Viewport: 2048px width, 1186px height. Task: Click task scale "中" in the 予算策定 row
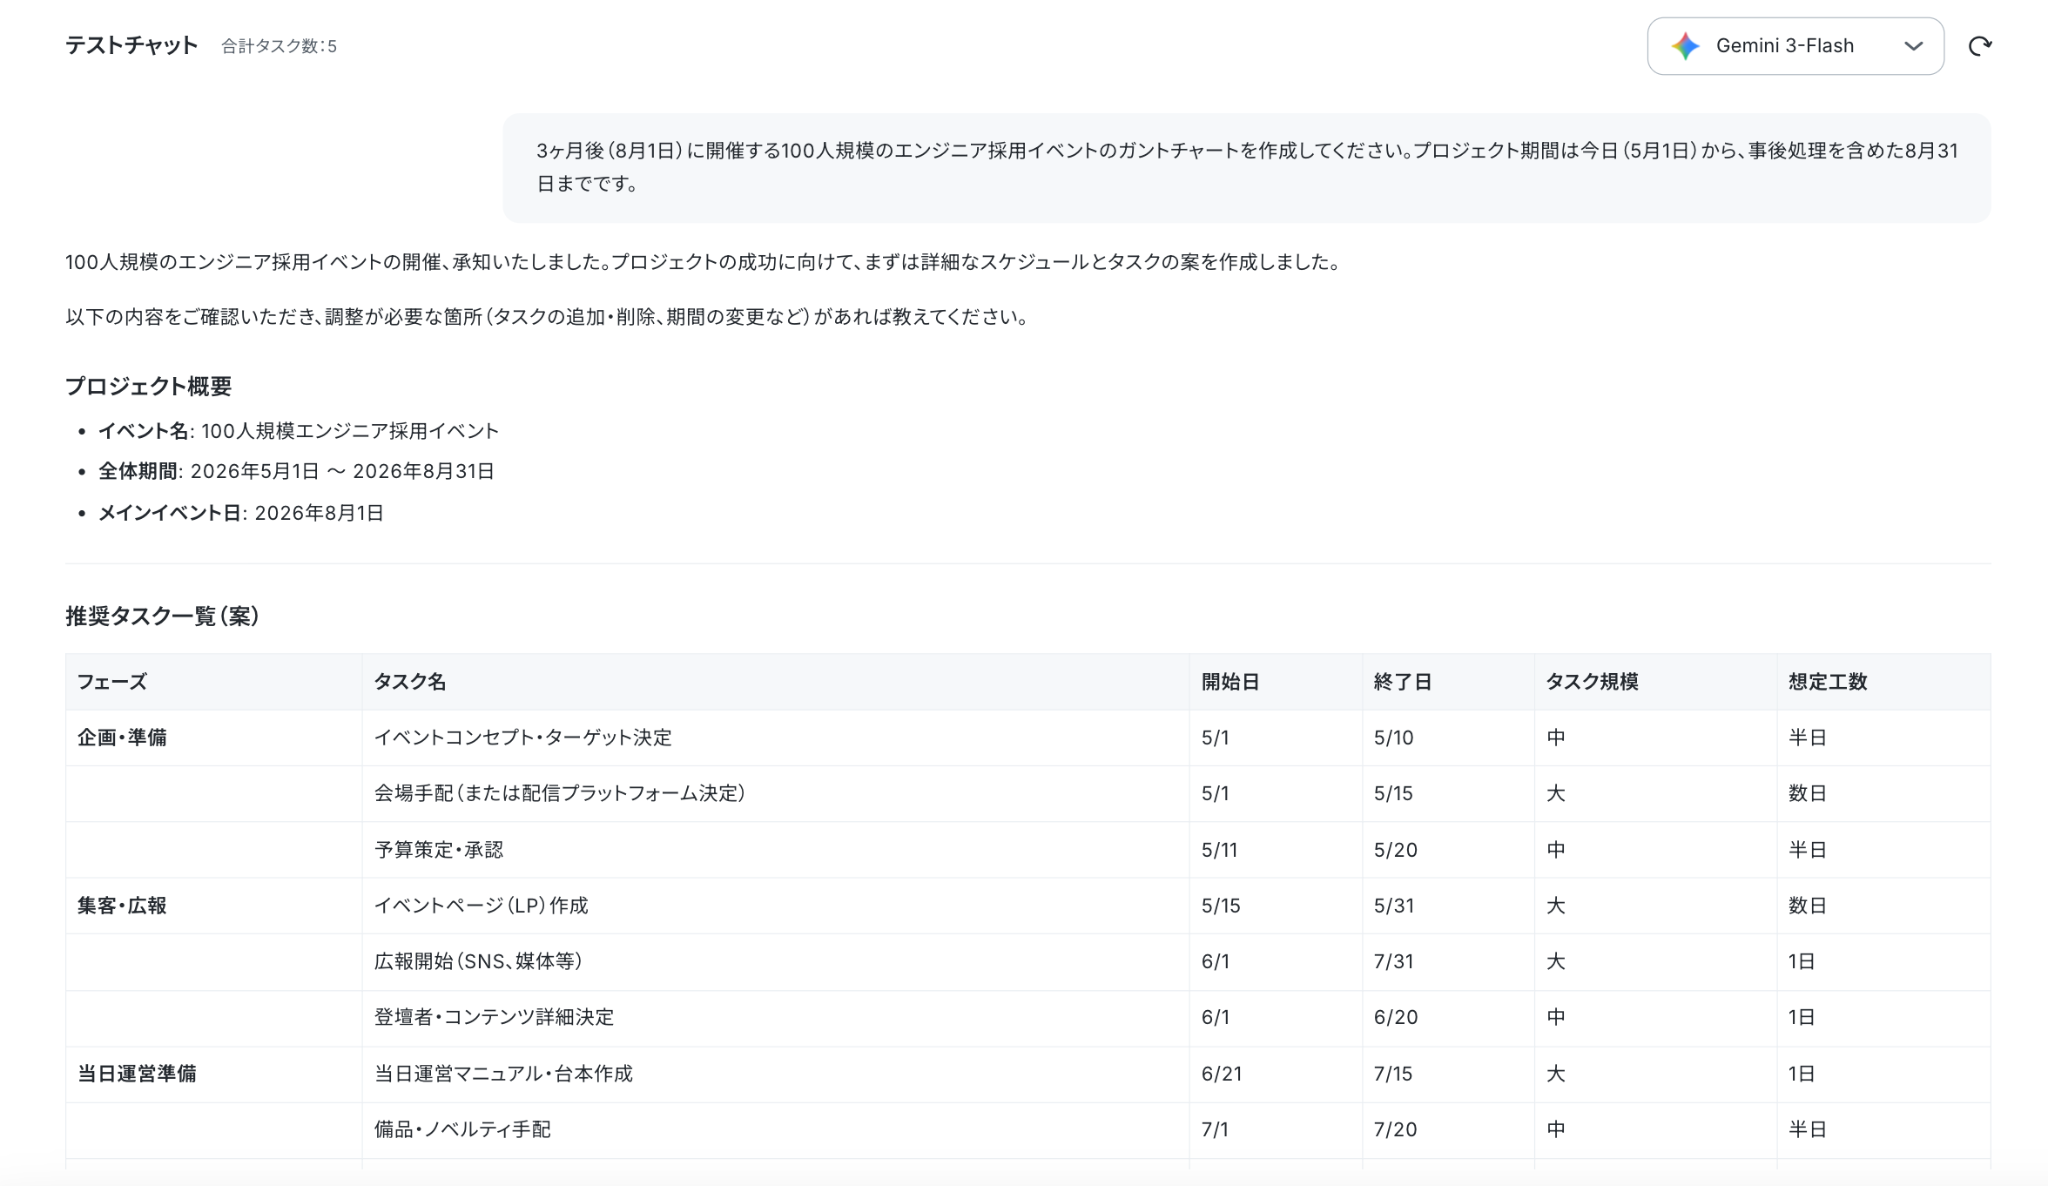tap(1556, 850)
